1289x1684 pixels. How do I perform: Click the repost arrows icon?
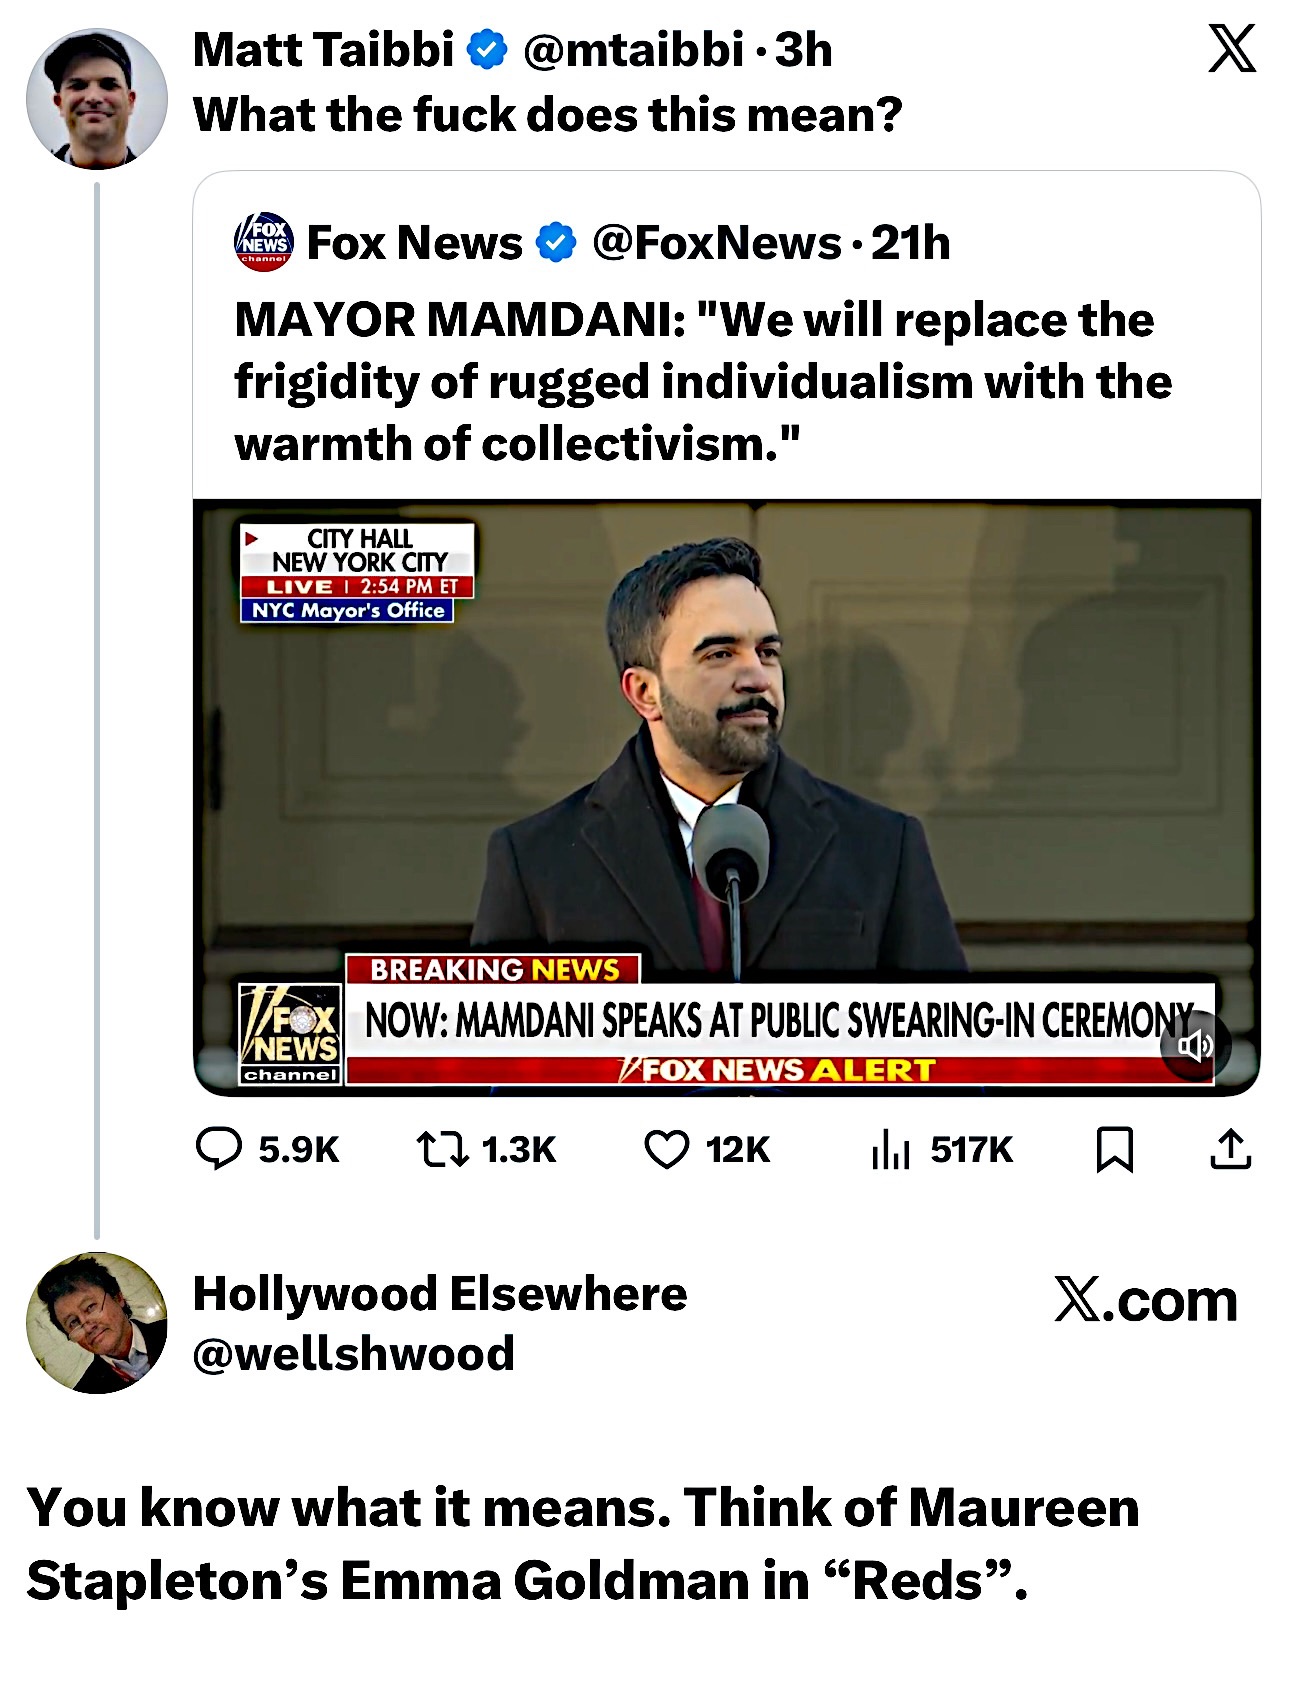point(442,1149)
